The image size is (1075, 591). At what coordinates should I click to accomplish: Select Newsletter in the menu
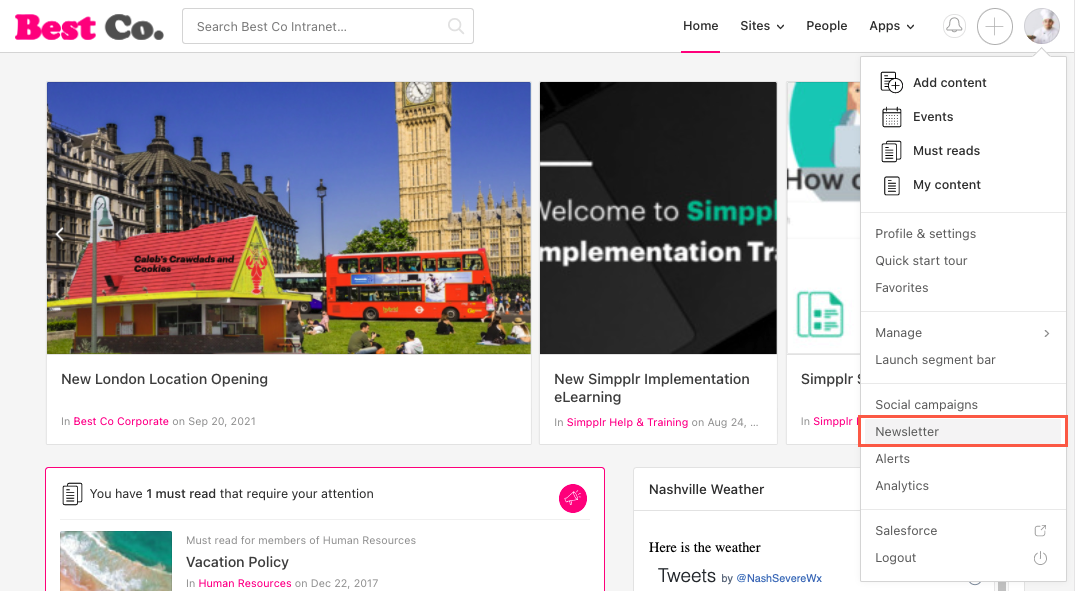click(963, 431)
